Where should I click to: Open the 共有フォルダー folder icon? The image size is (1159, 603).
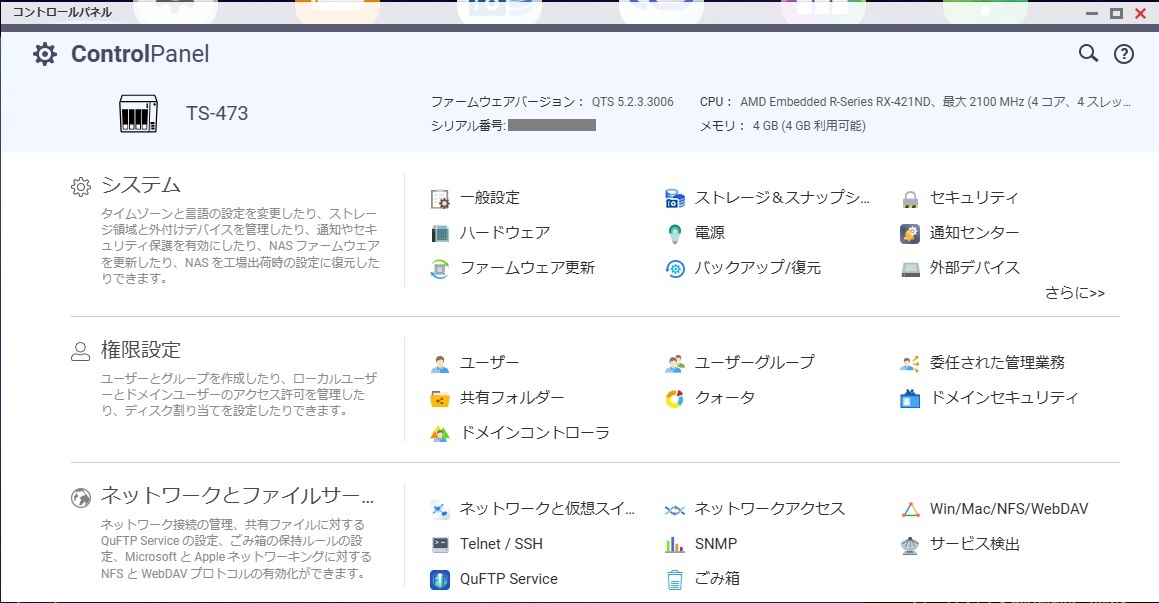[440, 399]
